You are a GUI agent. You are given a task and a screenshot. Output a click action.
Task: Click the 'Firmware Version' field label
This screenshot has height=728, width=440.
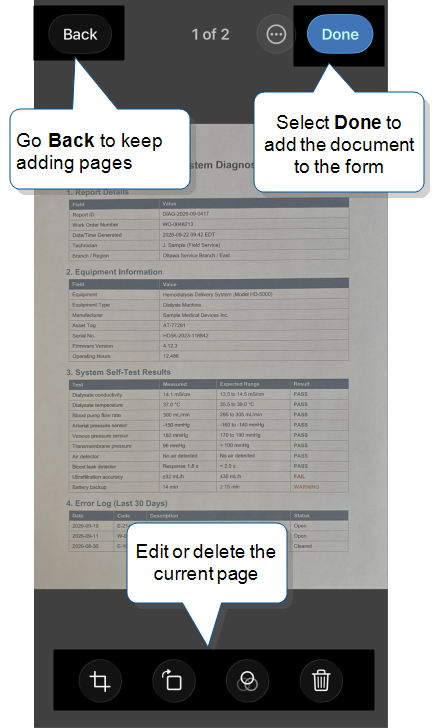(x=92, y=346)
